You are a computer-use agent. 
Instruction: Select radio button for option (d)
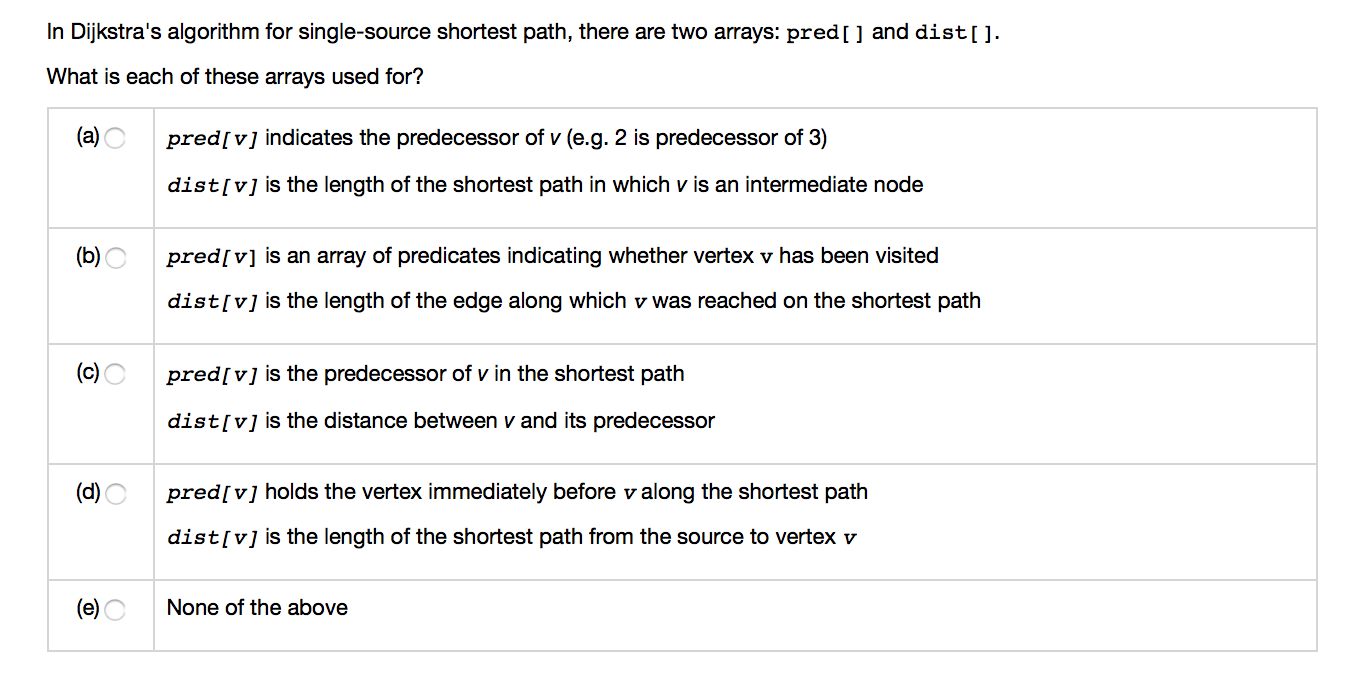pos(115,493)
